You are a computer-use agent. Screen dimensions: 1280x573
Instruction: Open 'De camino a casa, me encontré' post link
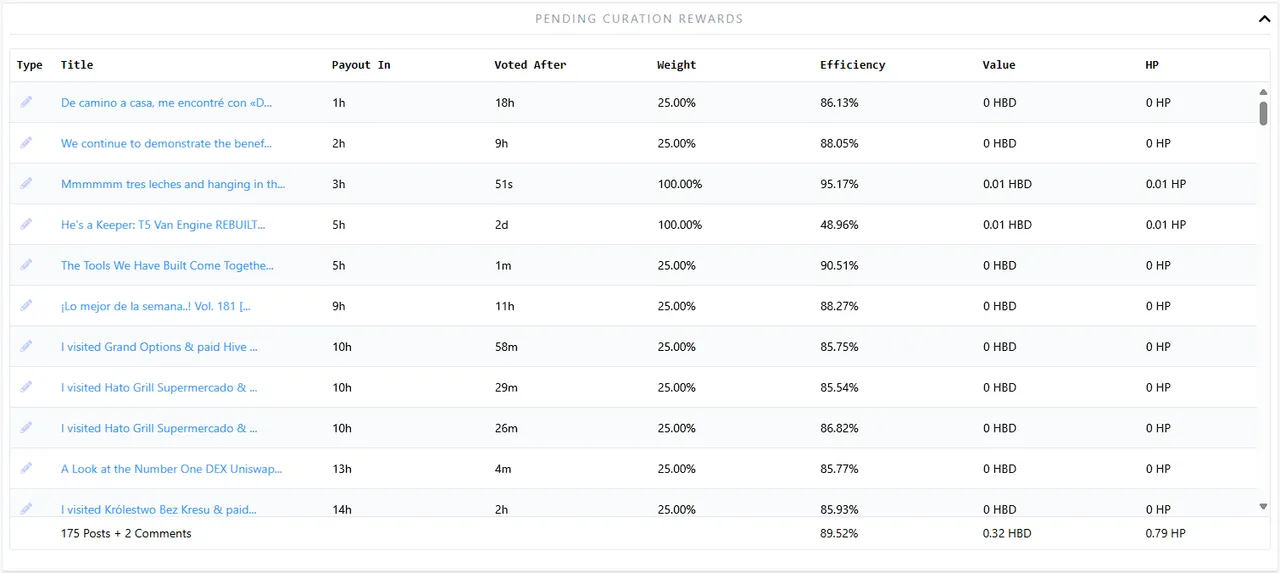[x=166, y=103]
